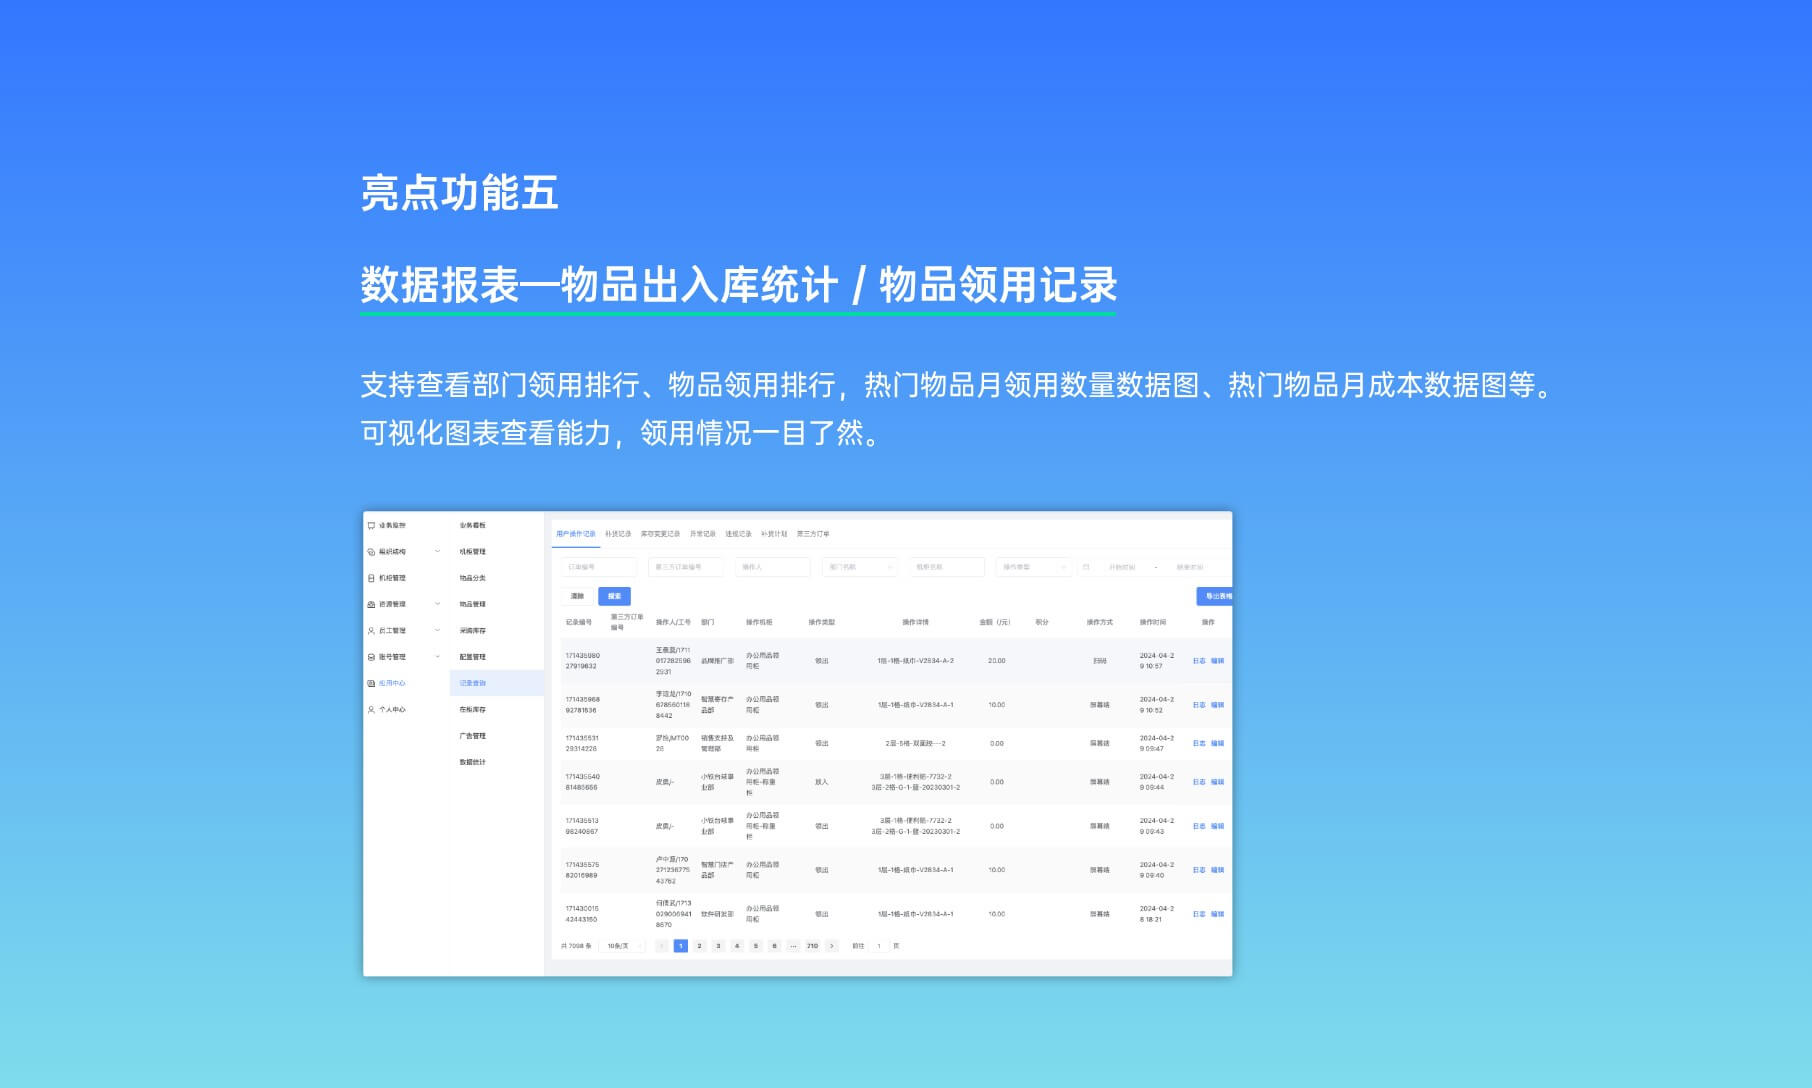
Task: Click the 账号管理 sidebar icon
Action: tap(371, 657)
